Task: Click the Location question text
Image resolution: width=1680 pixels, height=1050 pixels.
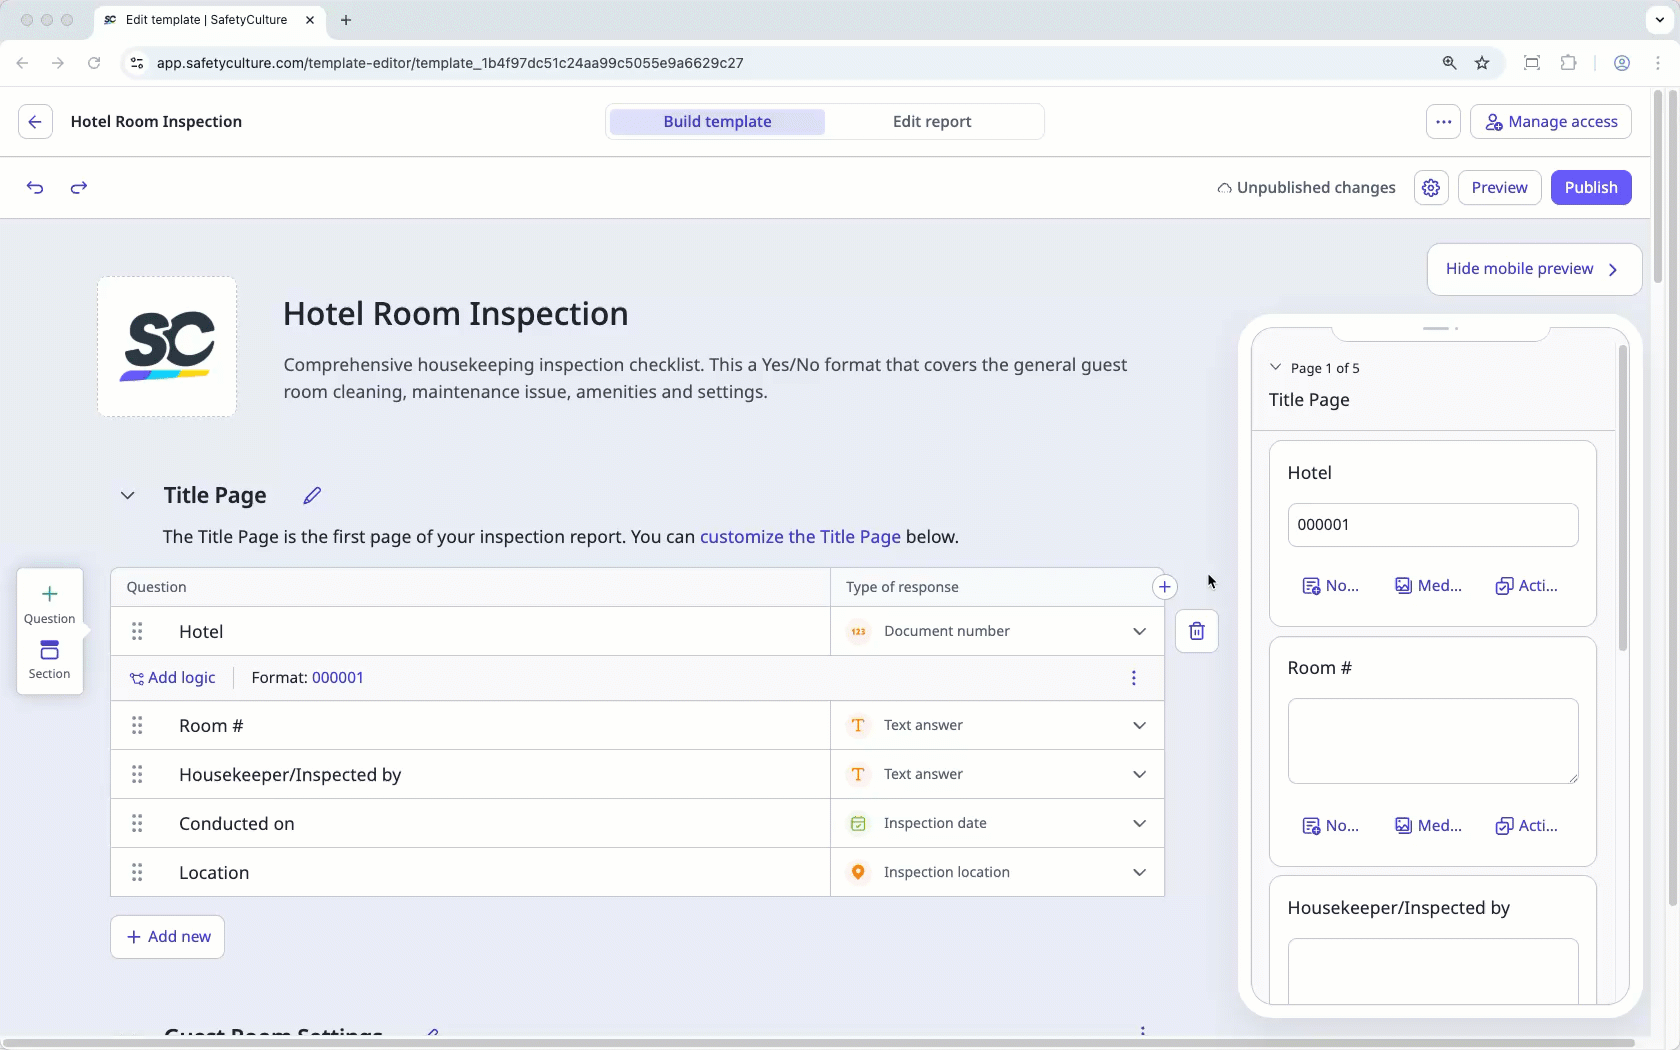Action: coord(214,873)
